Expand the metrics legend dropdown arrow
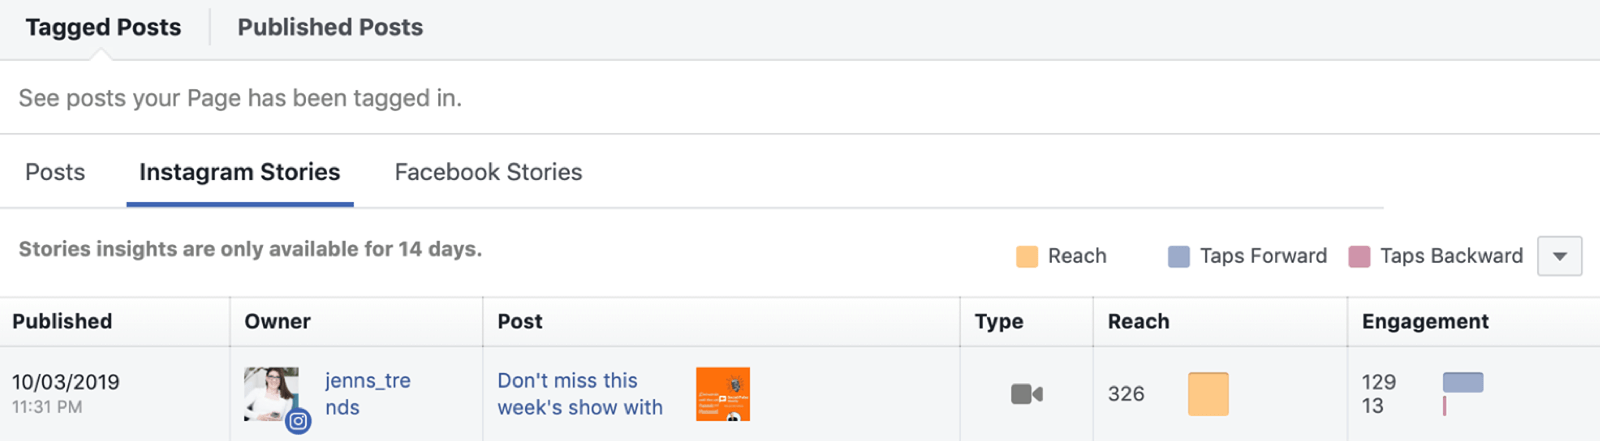Screen dimensions: 1600x441 [1559, 256]
